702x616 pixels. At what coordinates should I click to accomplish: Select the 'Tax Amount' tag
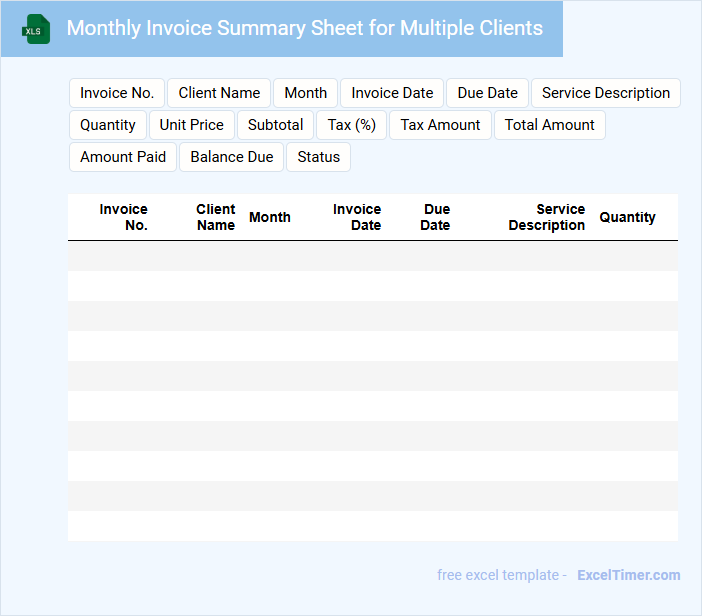440,125
